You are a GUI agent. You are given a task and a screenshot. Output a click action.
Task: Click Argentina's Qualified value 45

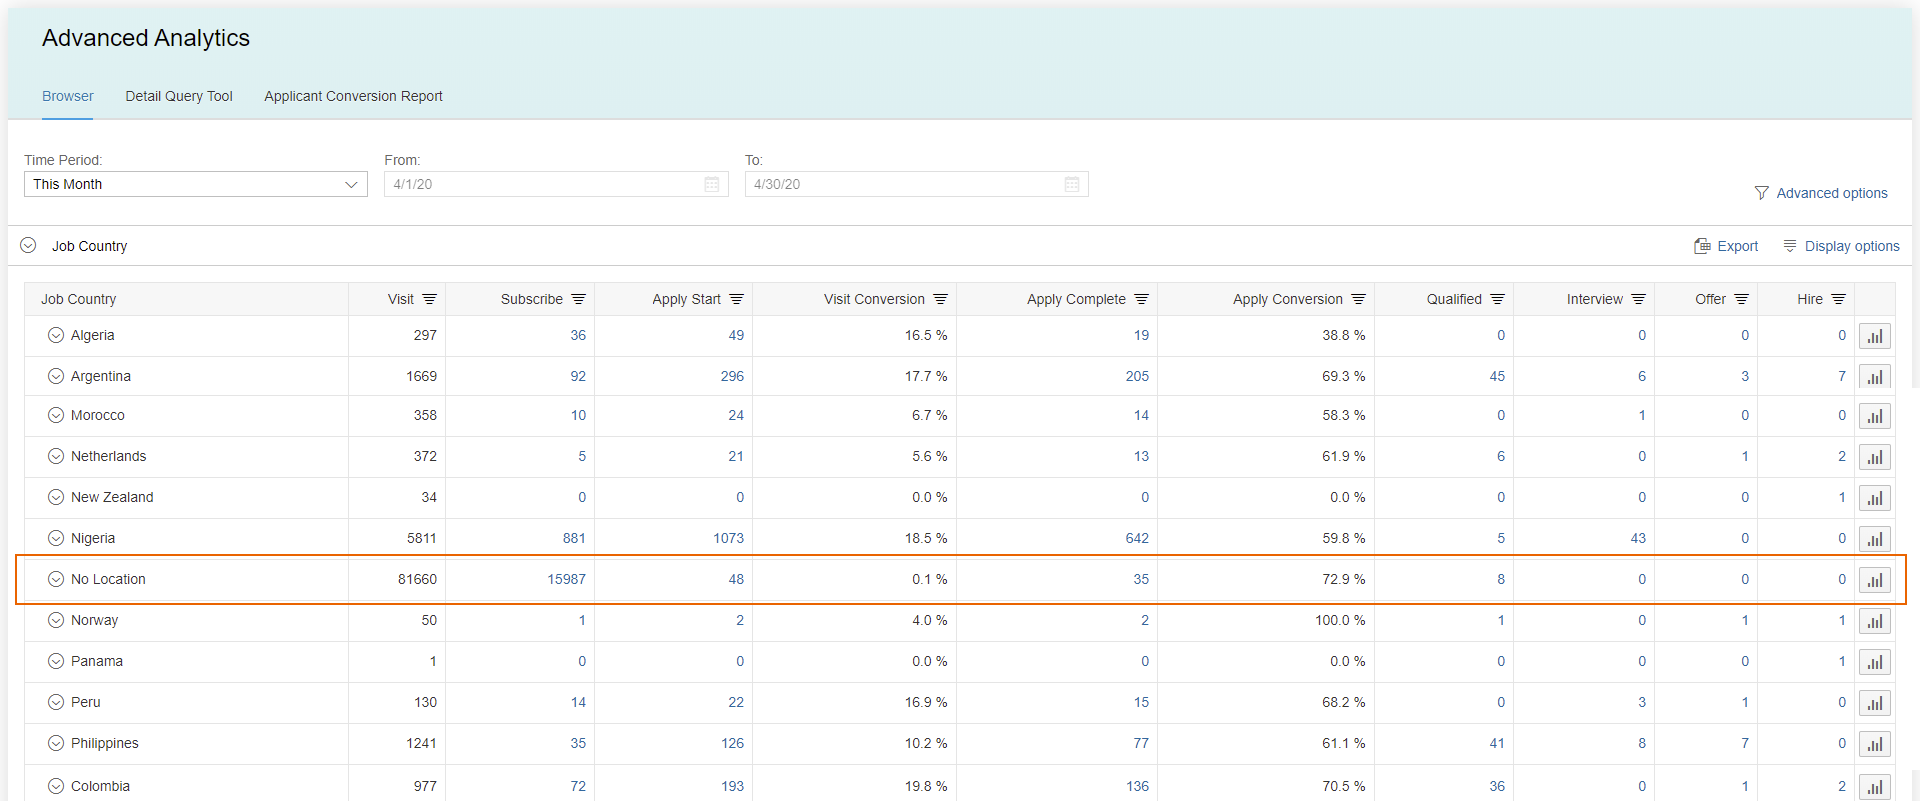pos(1497,376)
